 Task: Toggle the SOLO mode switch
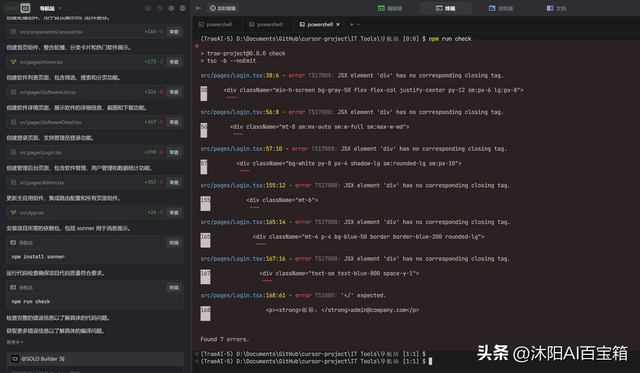[x=18, y=8]
